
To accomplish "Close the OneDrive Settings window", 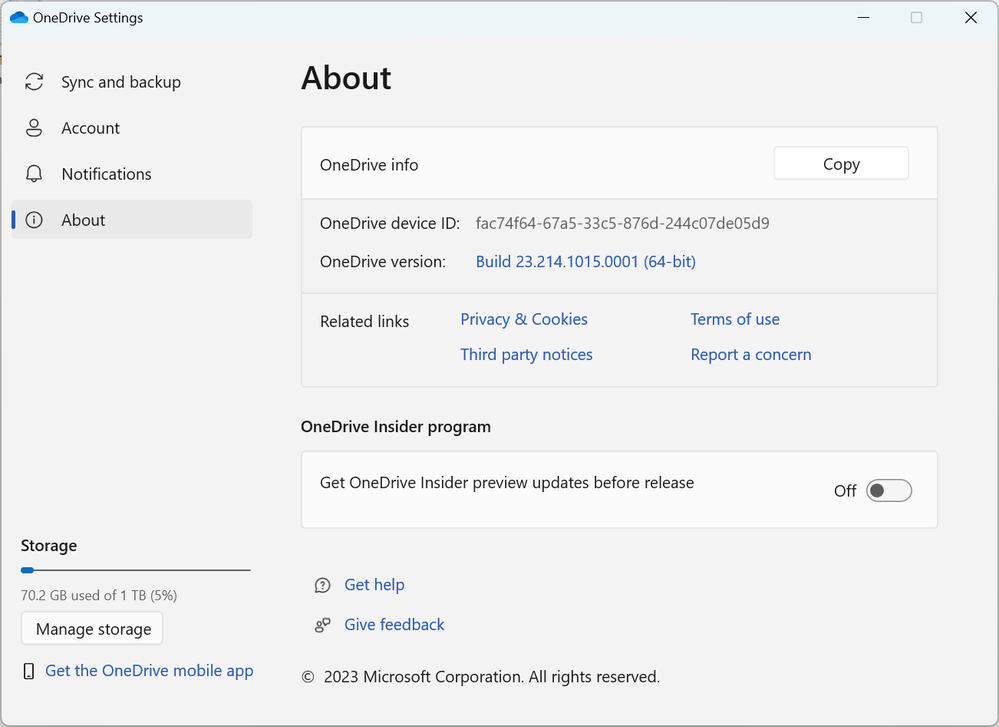I will pyautogui.click(x=970, y=17).
